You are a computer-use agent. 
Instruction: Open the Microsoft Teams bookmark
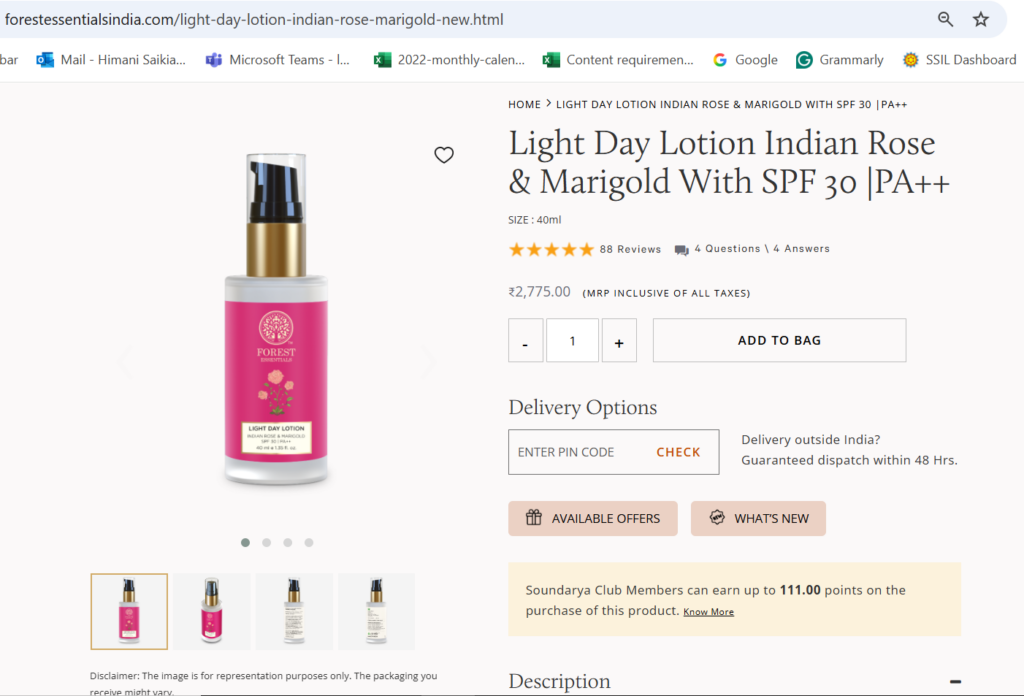coord(278,60)
